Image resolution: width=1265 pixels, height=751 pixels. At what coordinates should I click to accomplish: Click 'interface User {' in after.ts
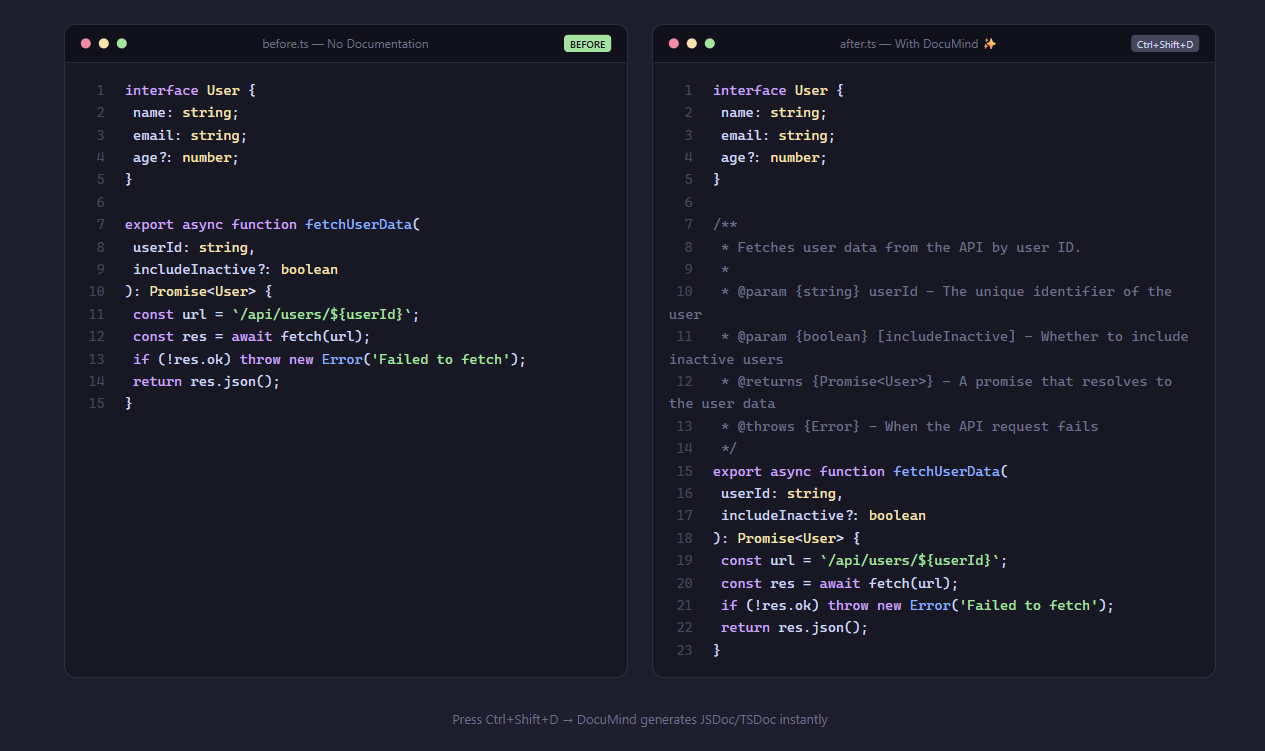click(x=778, y=90)
